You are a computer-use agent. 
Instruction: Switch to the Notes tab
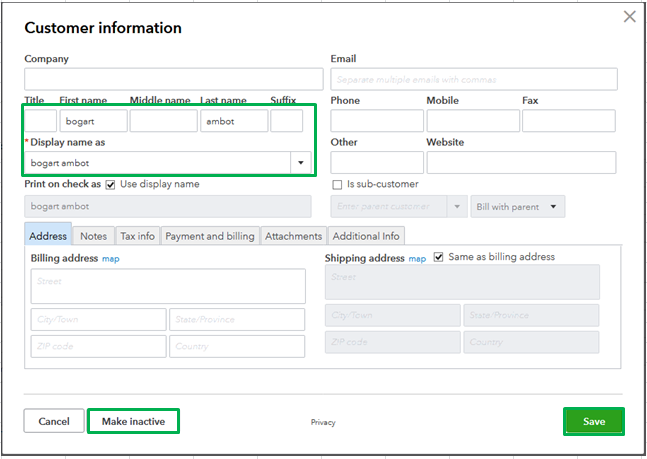pyautogui.click(x=93, y=236)
